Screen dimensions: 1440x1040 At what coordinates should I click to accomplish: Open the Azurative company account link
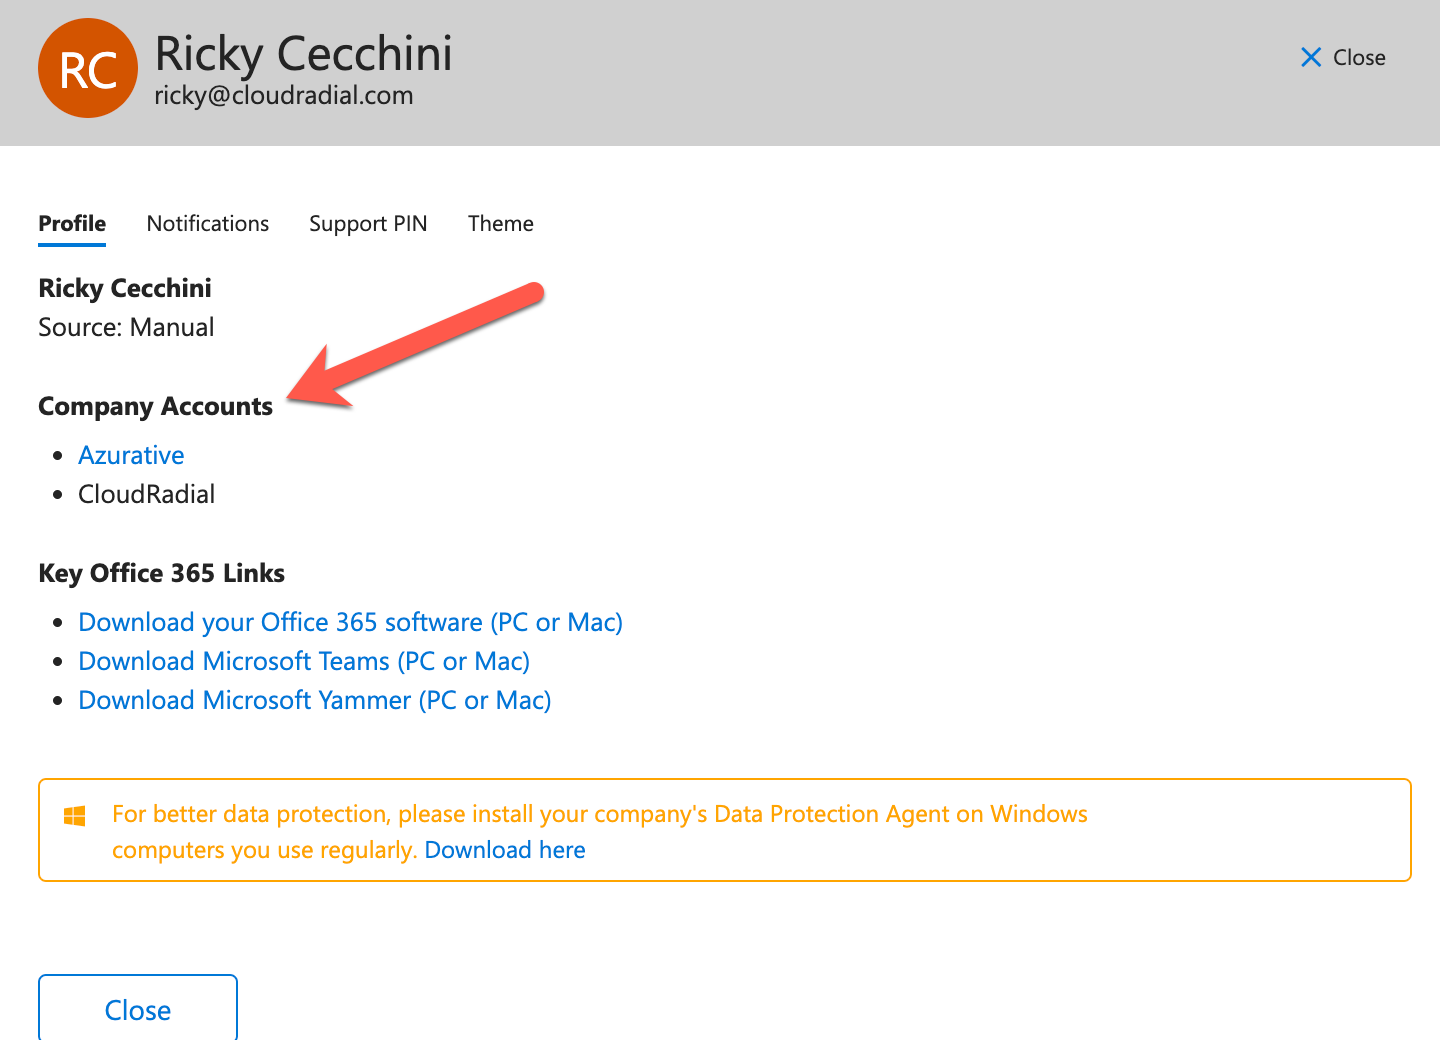(x=131, y=455)
